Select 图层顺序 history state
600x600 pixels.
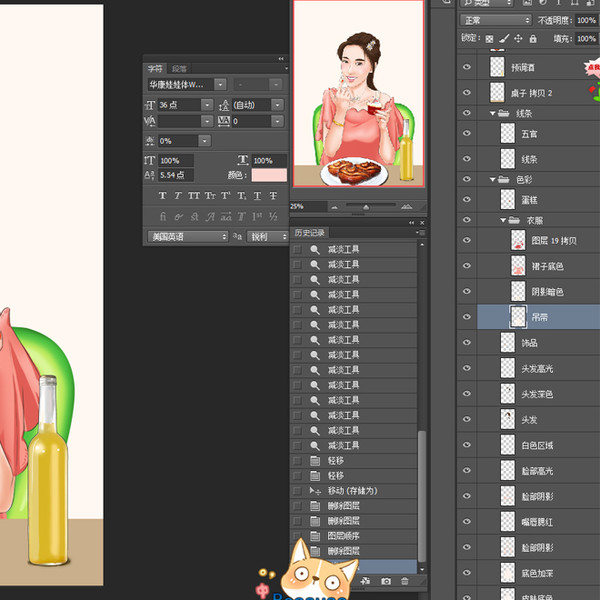click(354, 536)
